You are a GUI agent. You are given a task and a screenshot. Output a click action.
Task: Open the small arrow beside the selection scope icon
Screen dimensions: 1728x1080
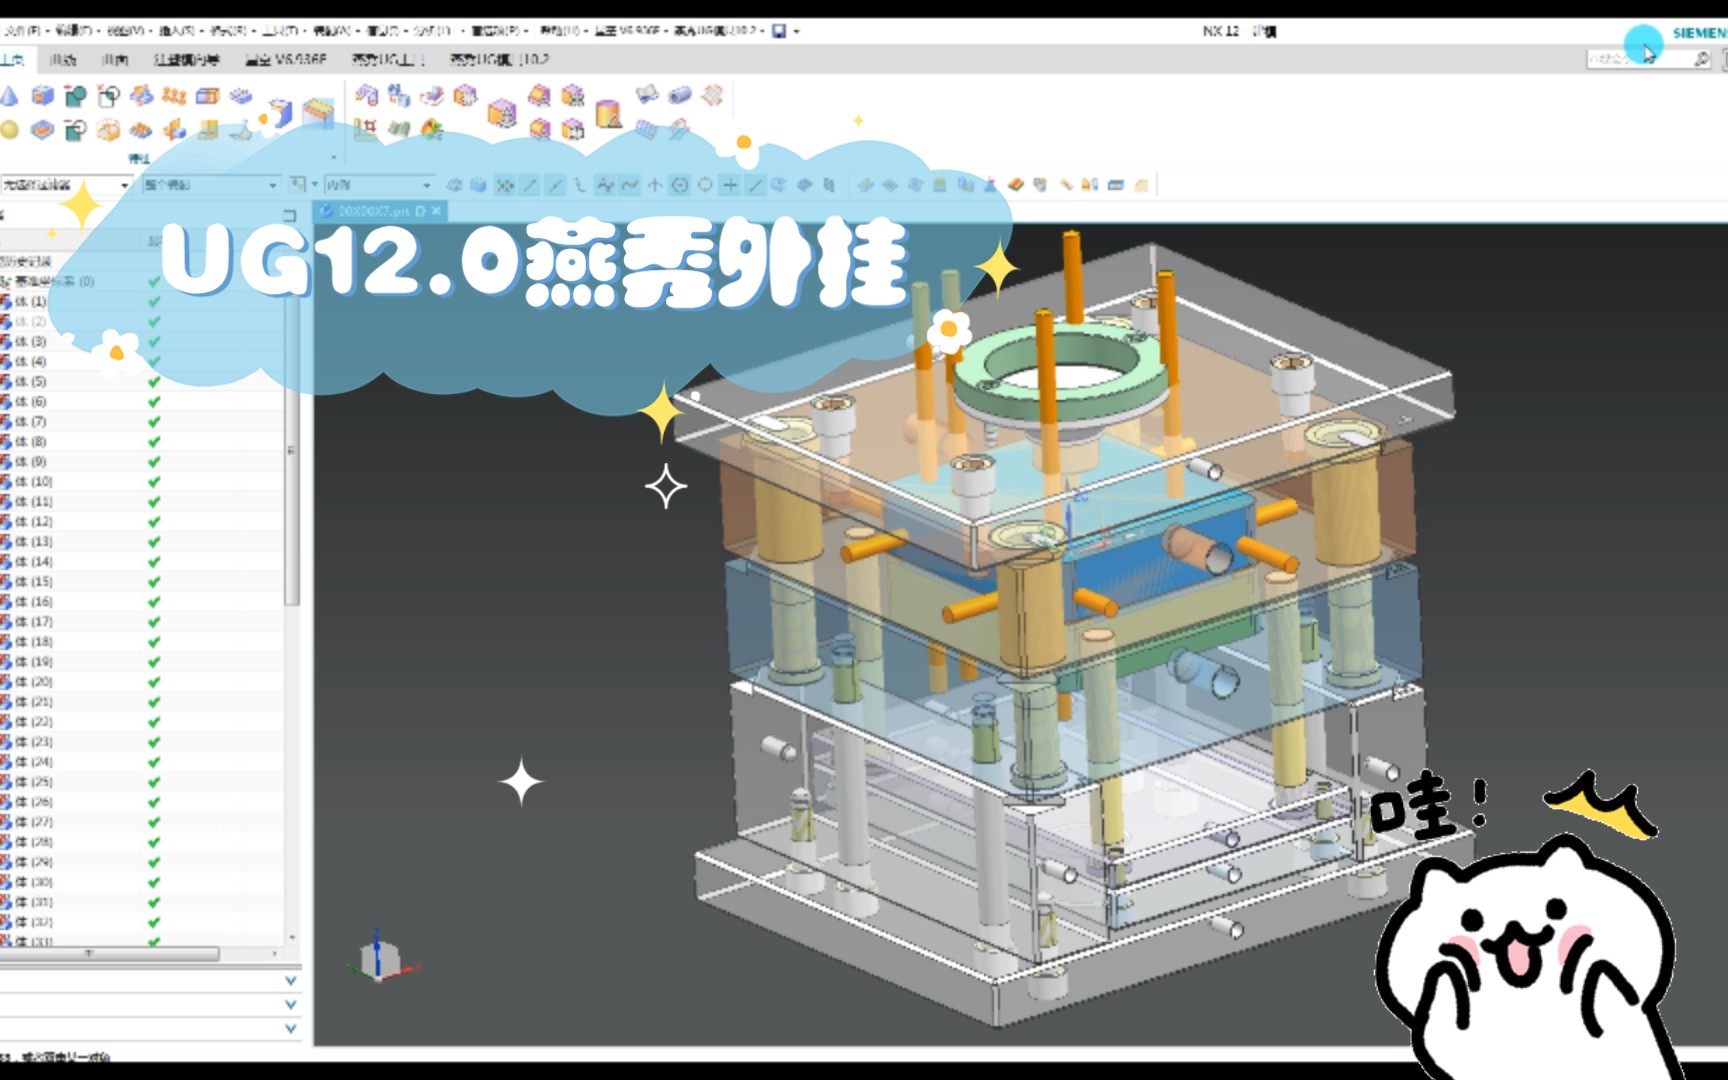314,185
